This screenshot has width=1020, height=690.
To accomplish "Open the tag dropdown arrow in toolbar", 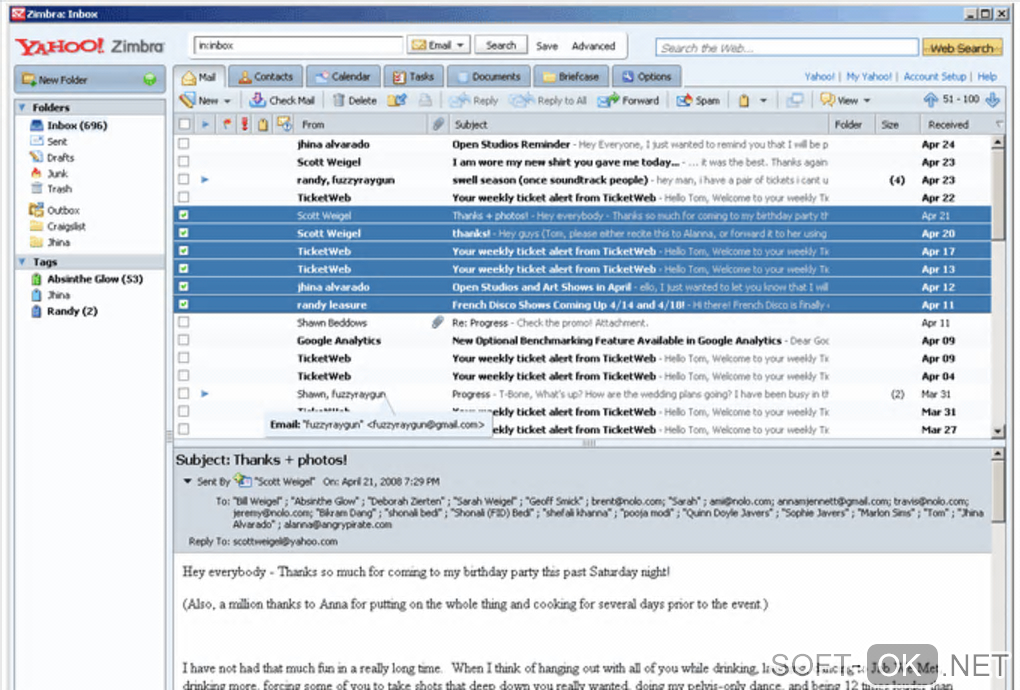I will pyautogui.click(x=764, y=101).
